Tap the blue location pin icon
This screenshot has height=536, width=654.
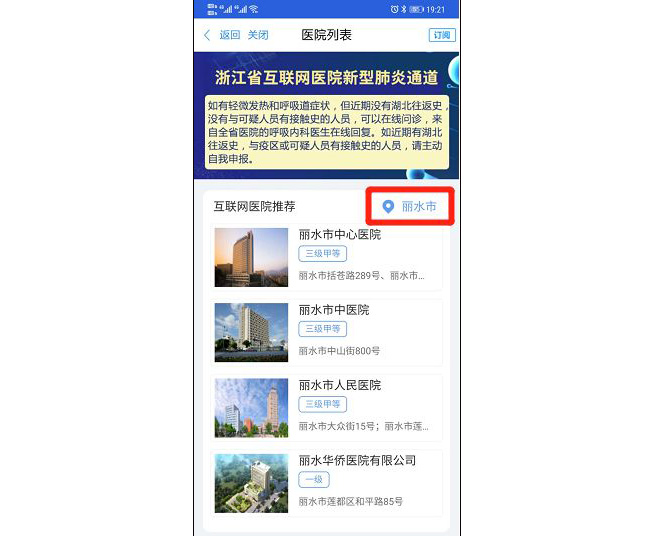(x=389, y=207)
